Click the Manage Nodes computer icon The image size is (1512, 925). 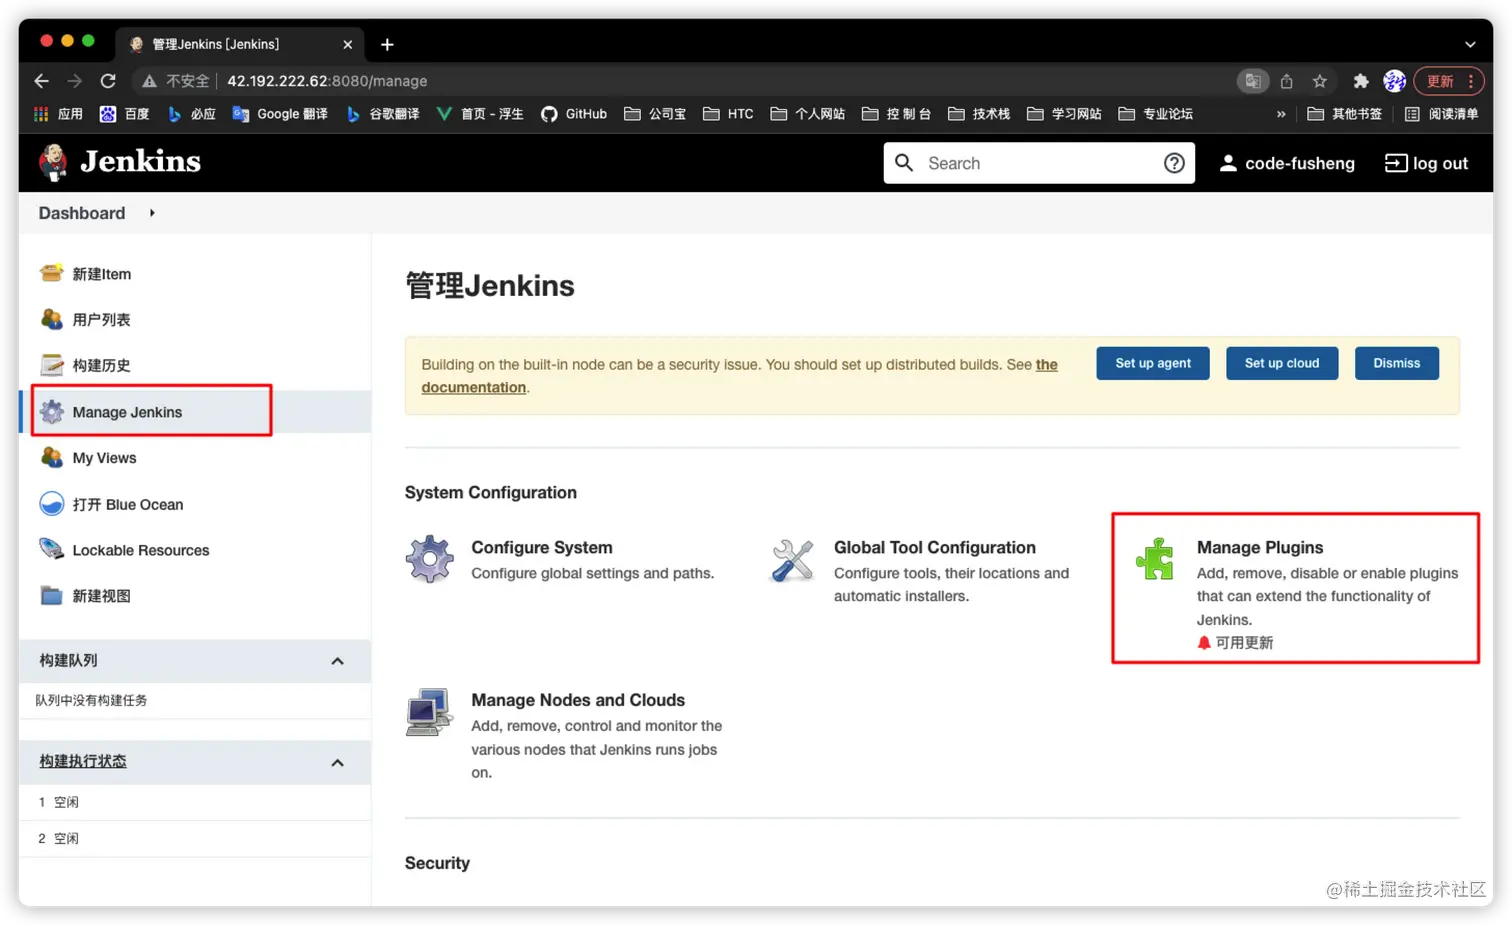429,712
